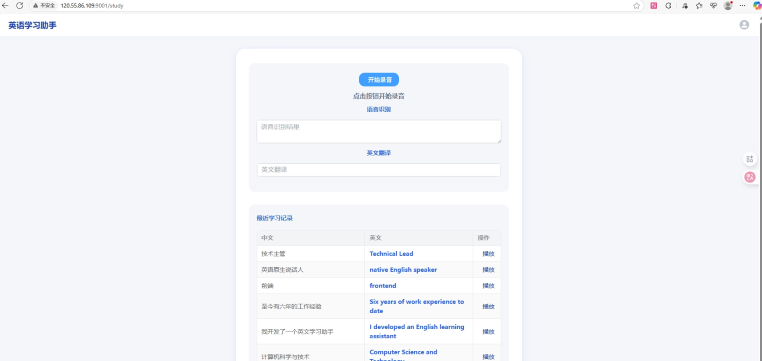Image resolution: width=762 pixels, height=361 pixels.
Task: Open the favorites star-list icon
Action: (x=699, y=6)
